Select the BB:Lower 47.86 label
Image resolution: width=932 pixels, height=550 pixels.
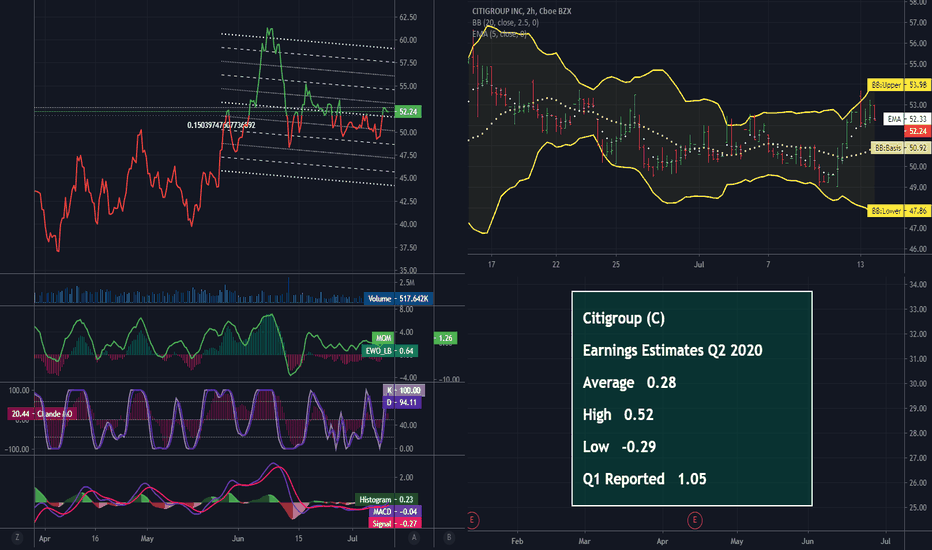pos(898,210)
